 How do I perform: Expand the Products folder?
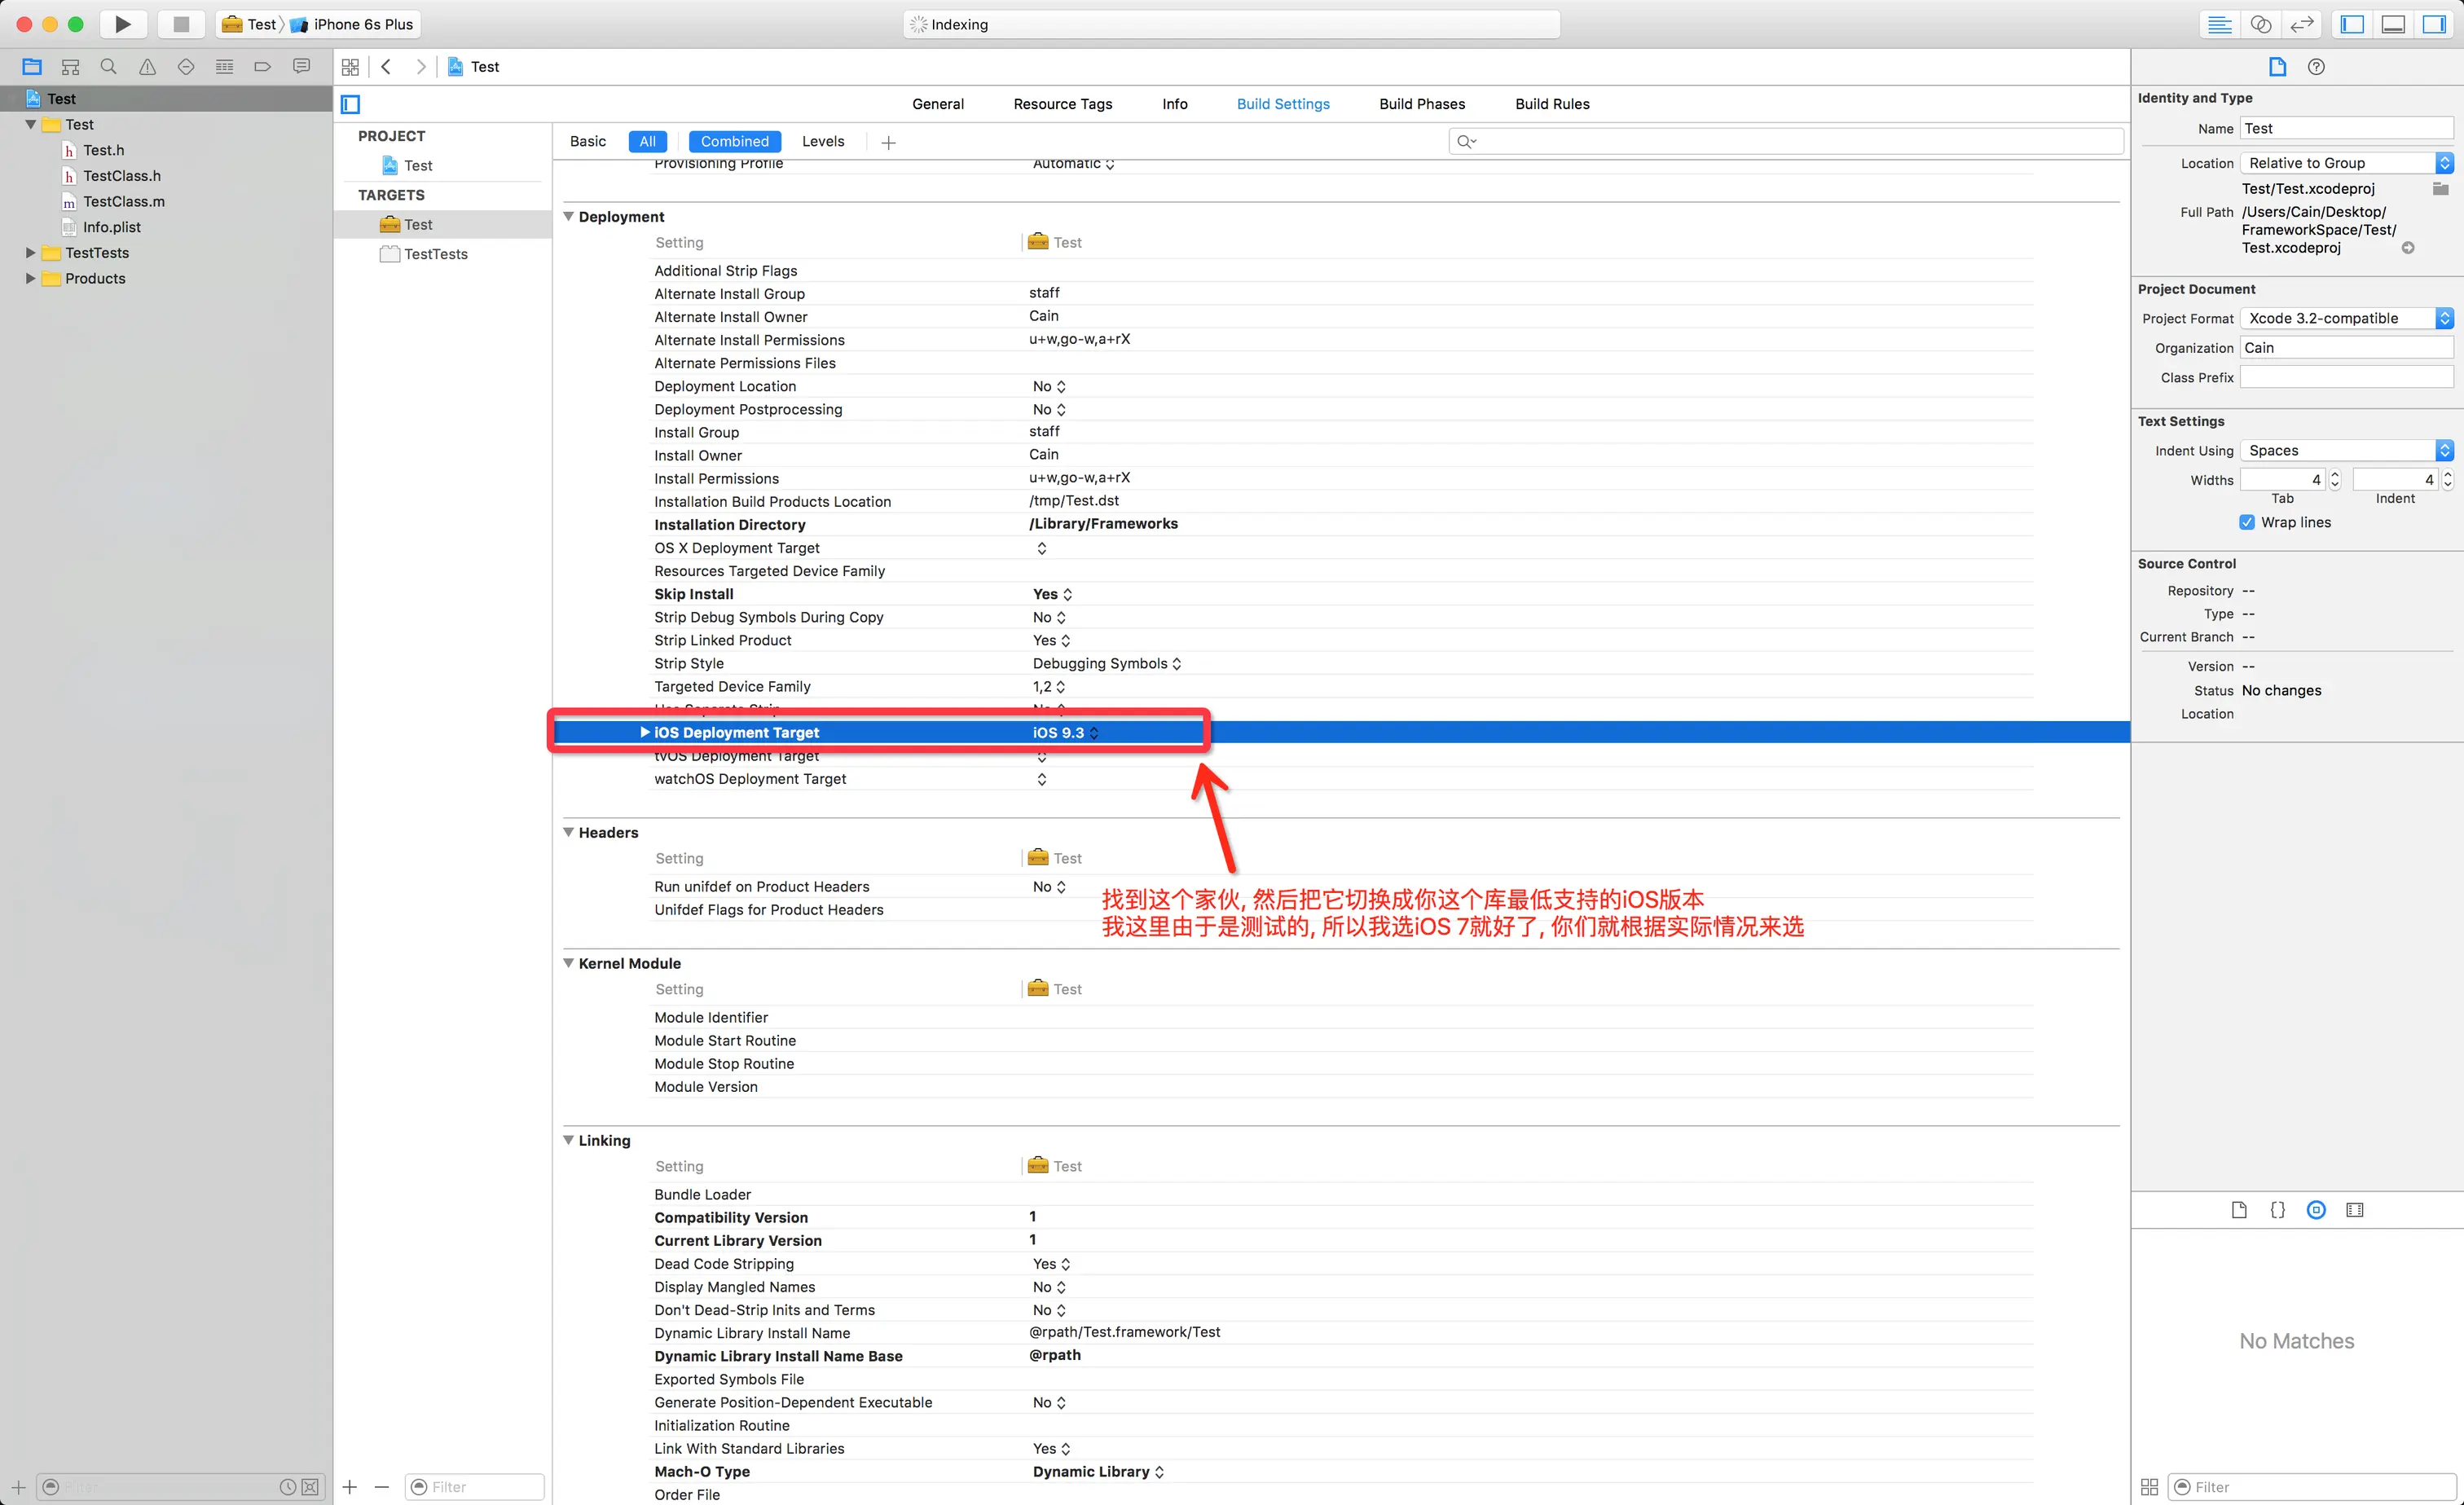tap(30, 278)
